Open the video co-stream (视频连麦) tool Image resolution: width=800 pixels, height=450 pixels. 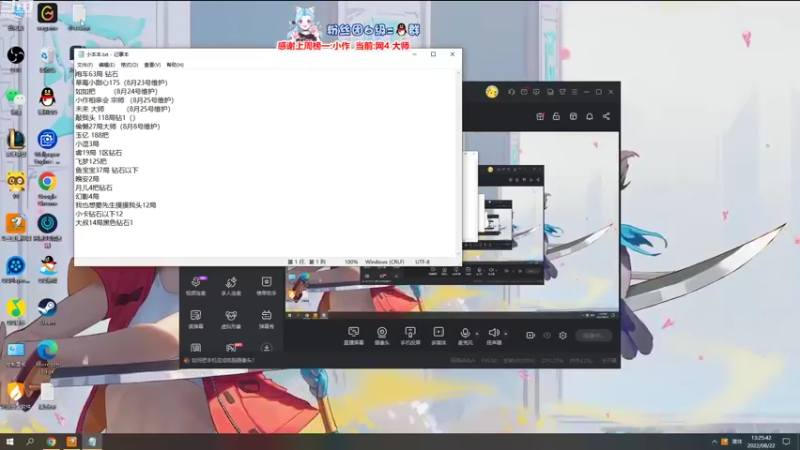coord(196,286)
